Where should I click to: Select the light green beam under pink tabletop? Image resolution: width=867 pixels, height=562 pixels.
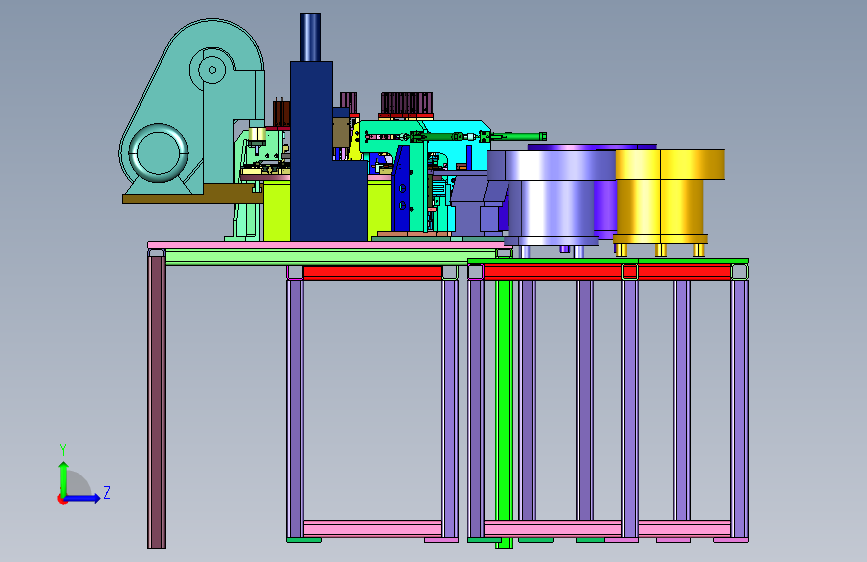coord(331,256)
